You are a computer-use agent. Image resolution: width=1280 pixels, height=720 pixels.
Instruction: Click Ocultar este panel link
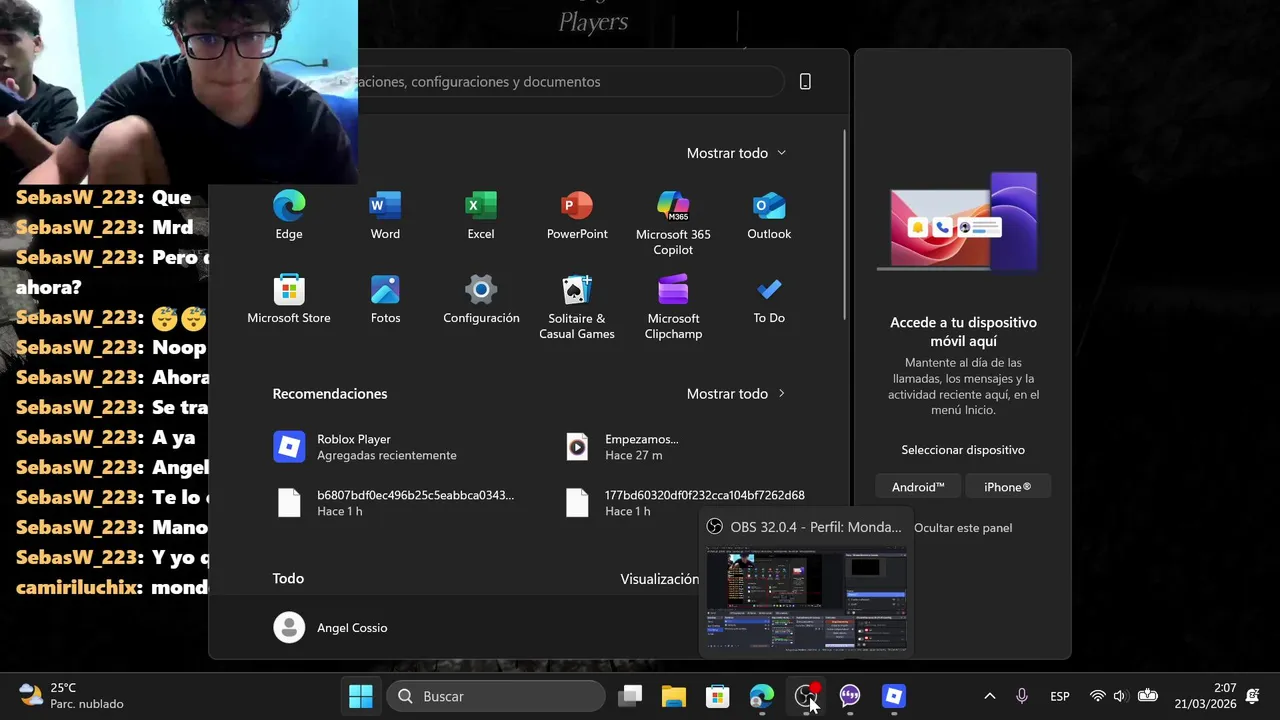click(x=963, y=528)
